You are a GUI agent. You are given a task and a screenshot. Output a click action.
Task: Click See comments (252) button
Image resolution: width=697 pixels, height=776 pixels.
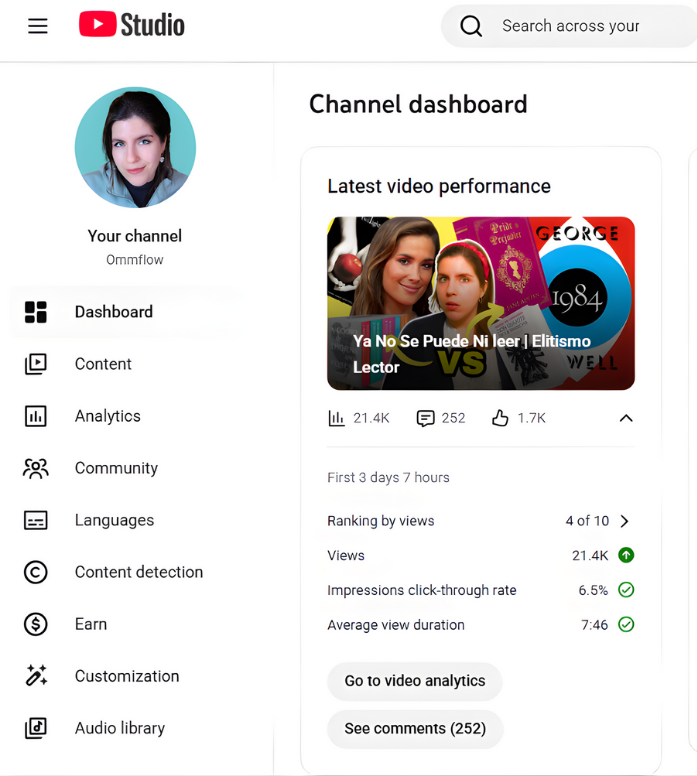pos(415,729)
